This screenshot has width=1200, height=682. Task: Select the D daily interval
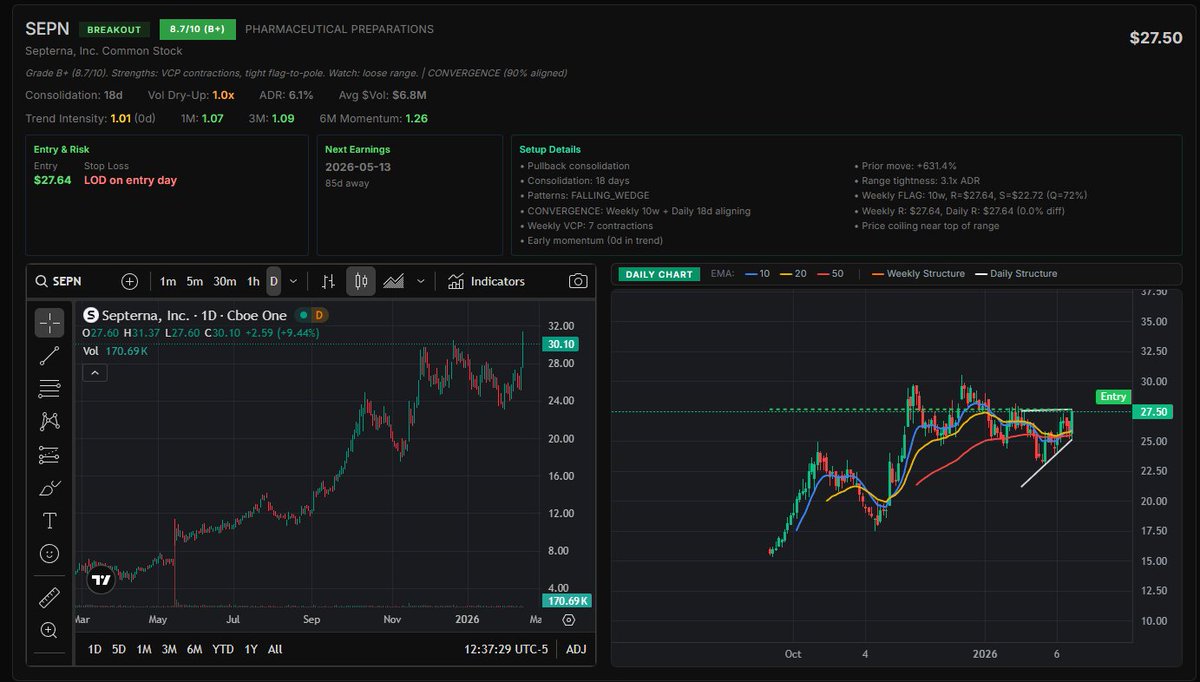(x=273, y=281)
